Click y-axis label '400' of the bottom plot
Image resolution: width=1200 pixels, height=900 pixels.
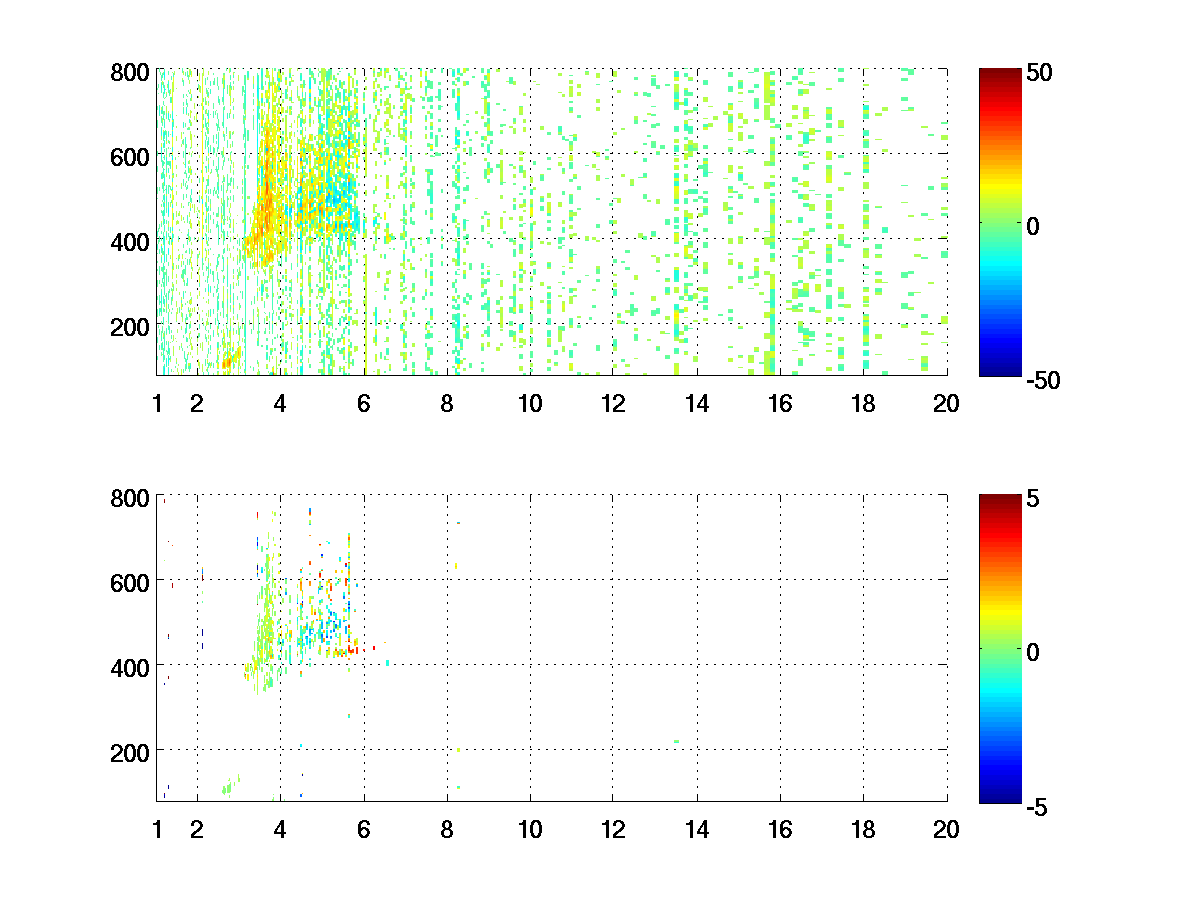(131, 668)
